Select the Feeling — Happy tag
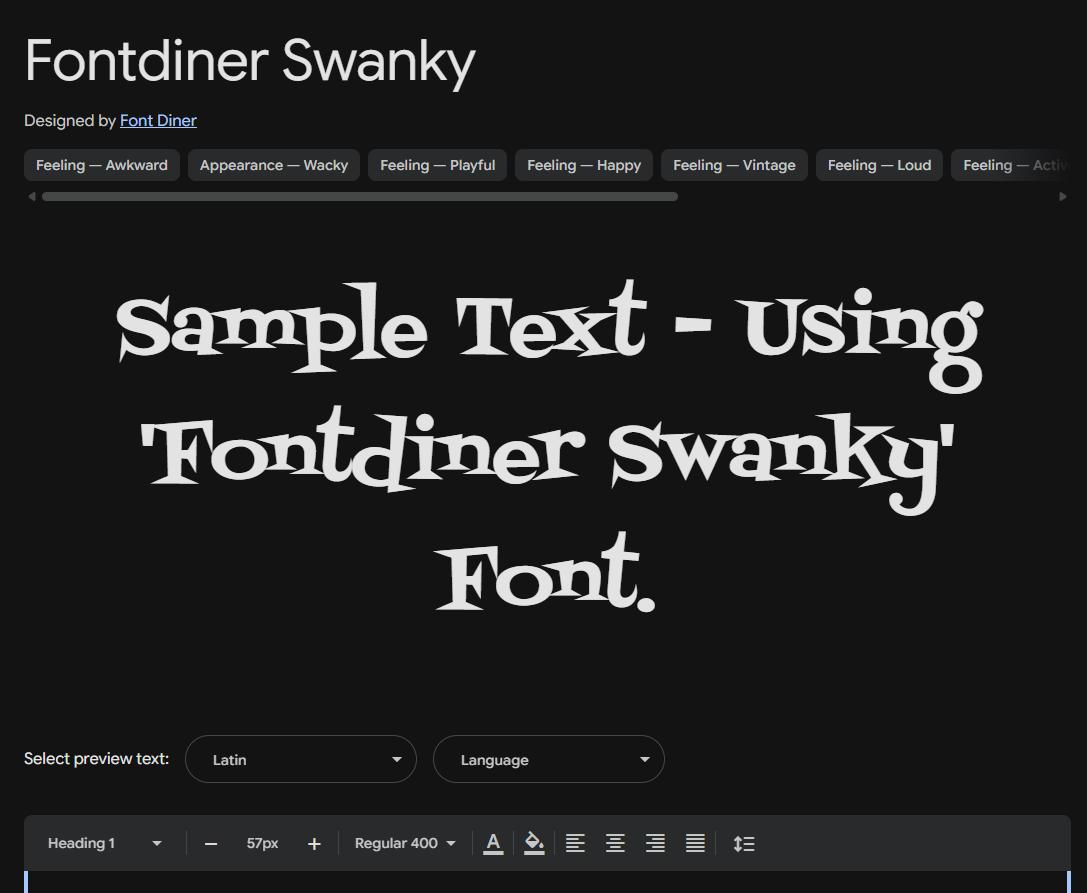Screen dimensions: 1087x893 coord(584,165)
